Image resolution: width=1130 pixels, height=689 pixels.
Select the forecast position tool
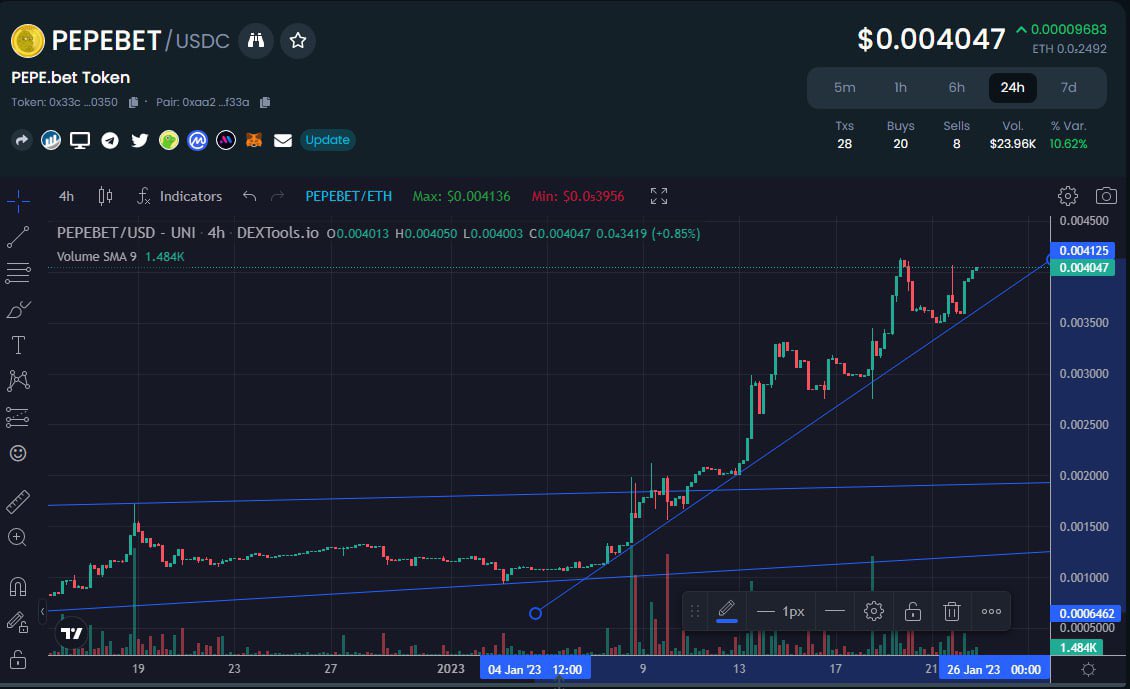coord(18,417)
